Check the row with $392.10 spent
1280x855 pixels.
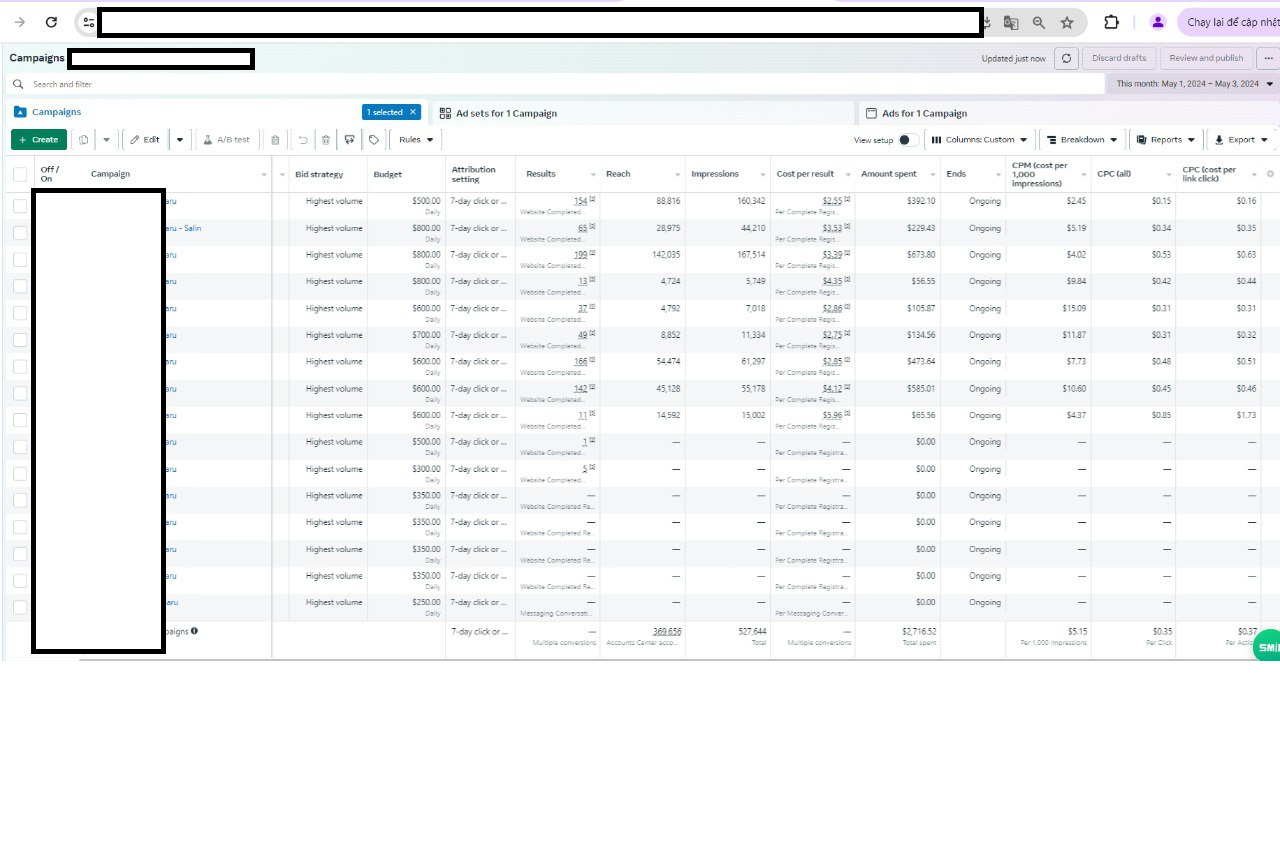coord(20,206)
